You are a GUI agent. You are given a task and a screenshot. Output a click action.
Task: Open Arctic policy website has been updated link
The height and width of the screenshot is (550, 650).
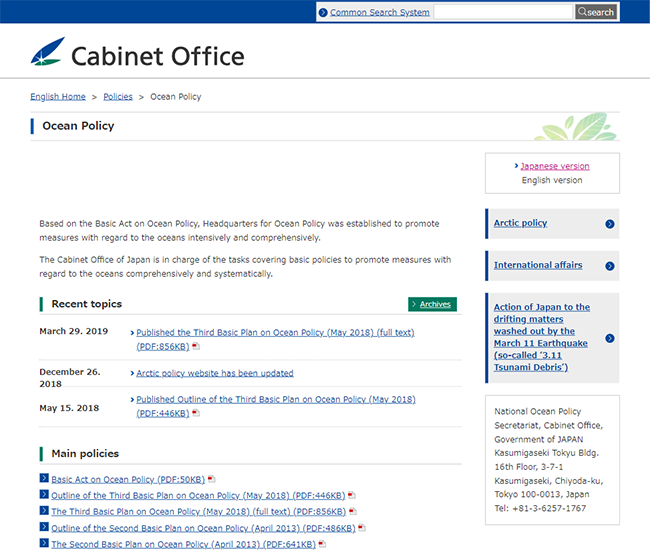click(x=215, y=373)
